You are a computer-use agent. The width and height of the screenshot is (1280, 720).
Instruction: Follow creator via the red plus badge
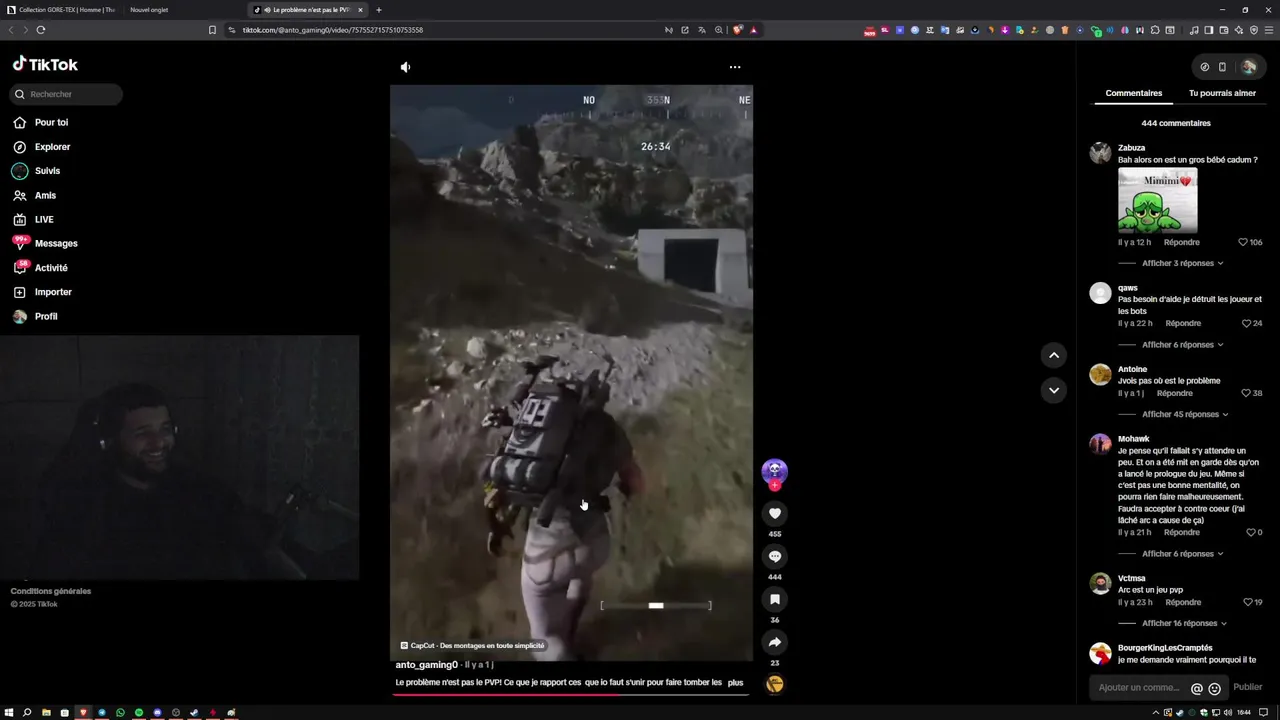774,485
